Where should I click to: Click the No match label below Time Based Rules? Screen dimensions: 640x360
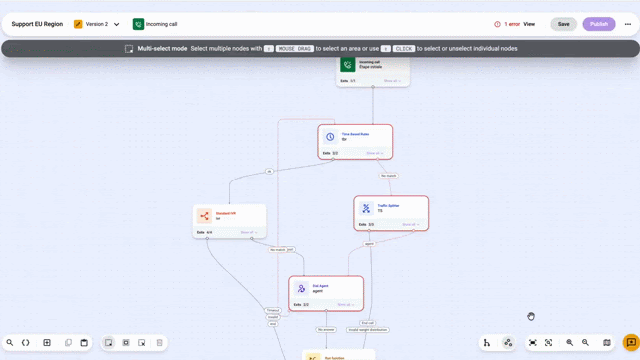[389, 176]
